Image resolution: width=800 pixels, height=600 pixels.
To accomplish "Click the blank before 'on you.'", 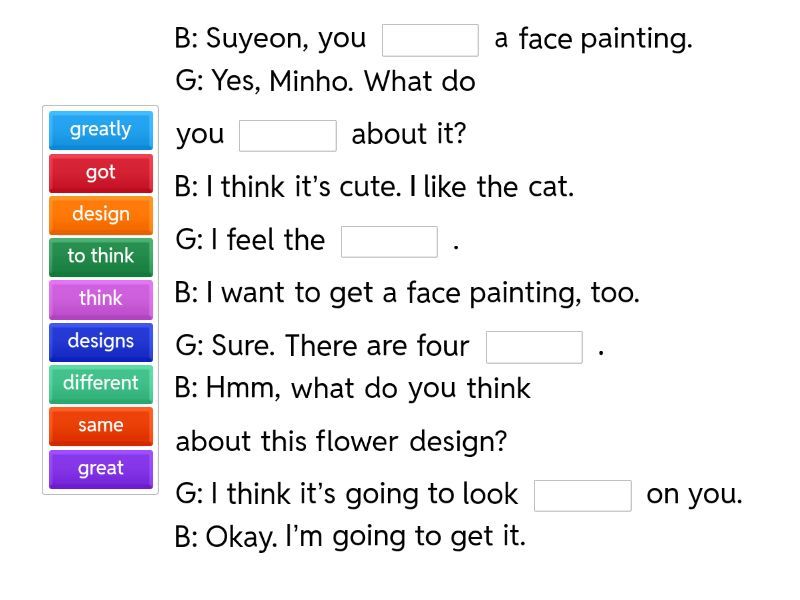I will [583, 496].
